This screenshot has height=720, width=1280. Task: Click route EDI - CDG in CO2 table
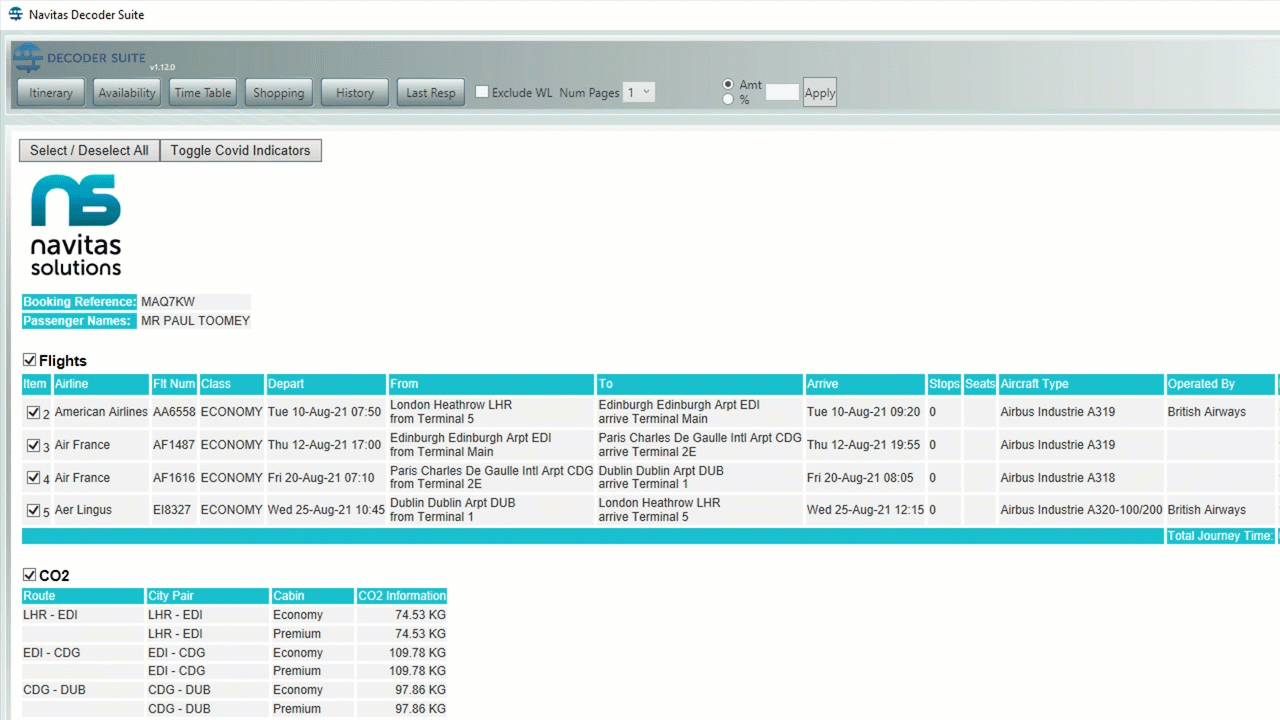coord(51,653)
